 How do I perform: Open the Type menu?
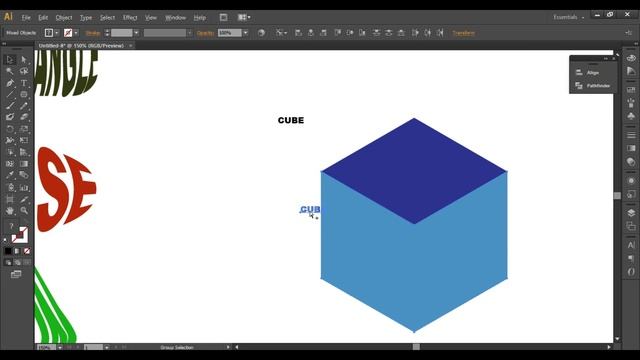(86, 18)
